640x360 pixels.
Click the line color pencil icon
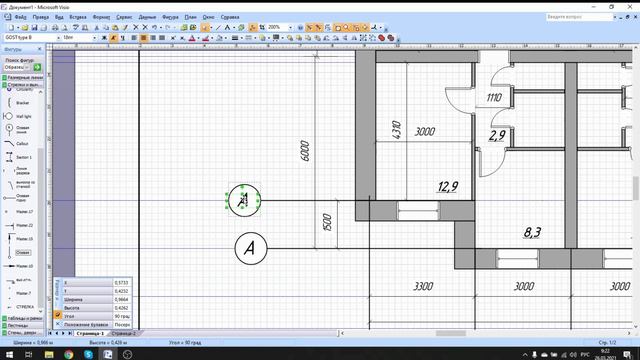(205, 38)
